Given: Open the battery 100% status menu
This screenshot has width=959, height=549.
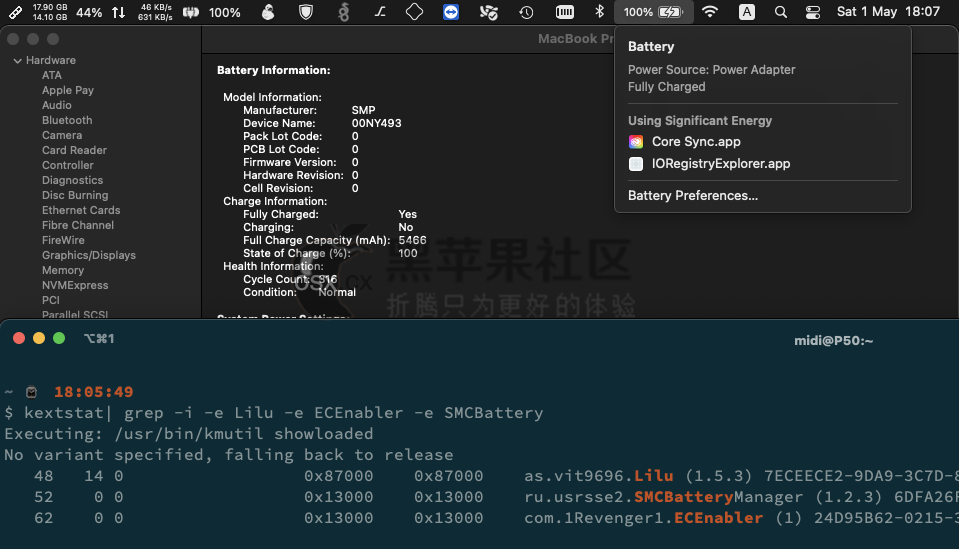Looking at the screenshot, I should tap(653, 12).
